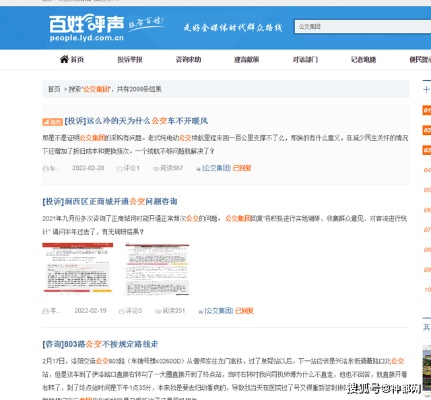
Task: Click the comment icon 评论1
Action: tap(119, 169)
